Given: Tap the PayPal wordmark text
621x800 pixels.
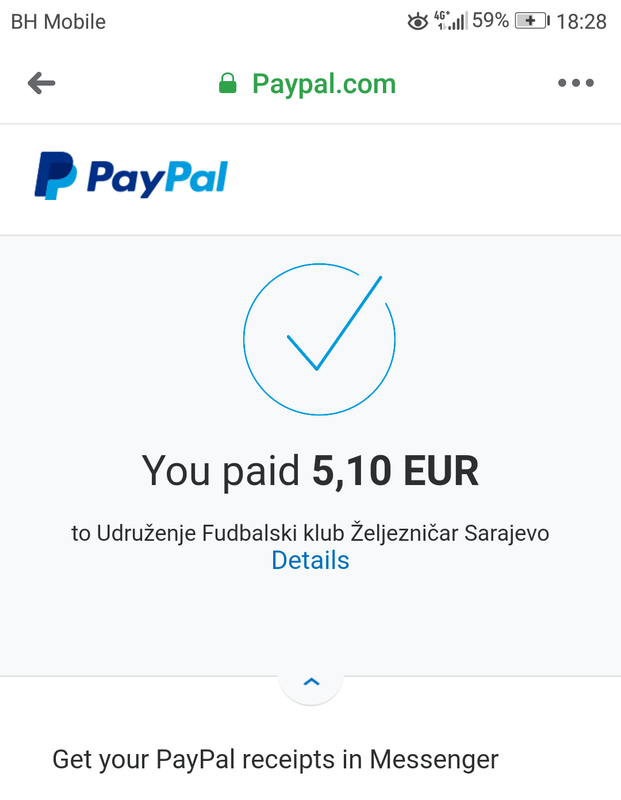Looking at the screenshot, I should 158,179.
